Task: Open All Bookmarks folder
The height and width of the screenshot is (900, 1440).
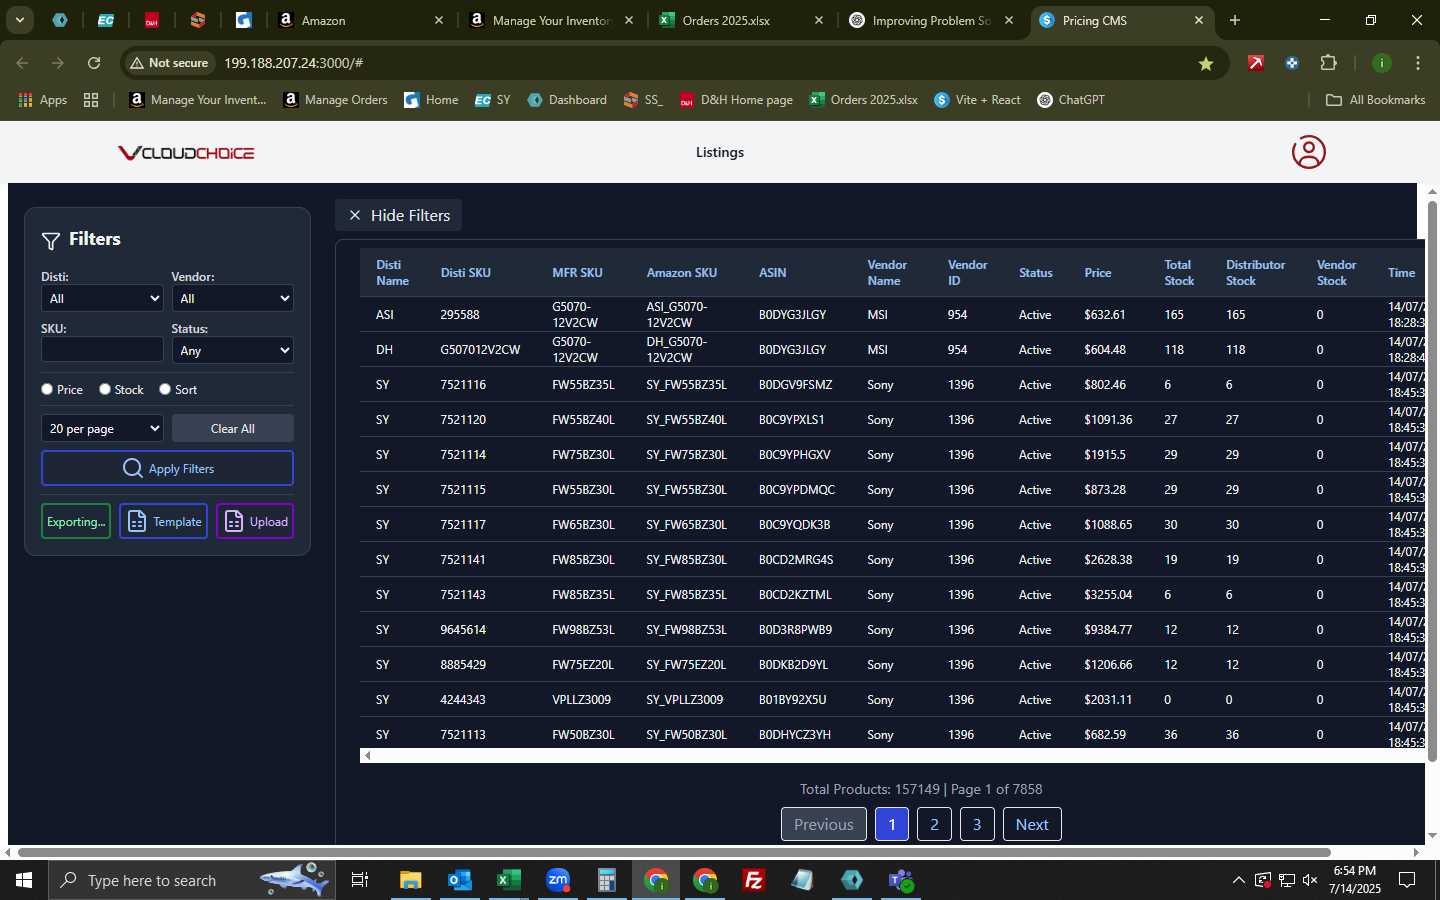Action: [x=1375, y=100]
